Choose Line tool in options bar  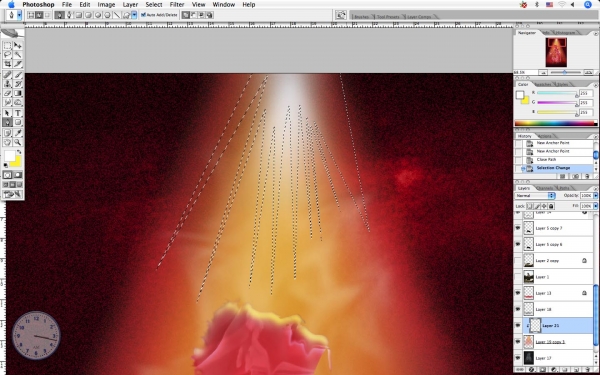(117, 15)
